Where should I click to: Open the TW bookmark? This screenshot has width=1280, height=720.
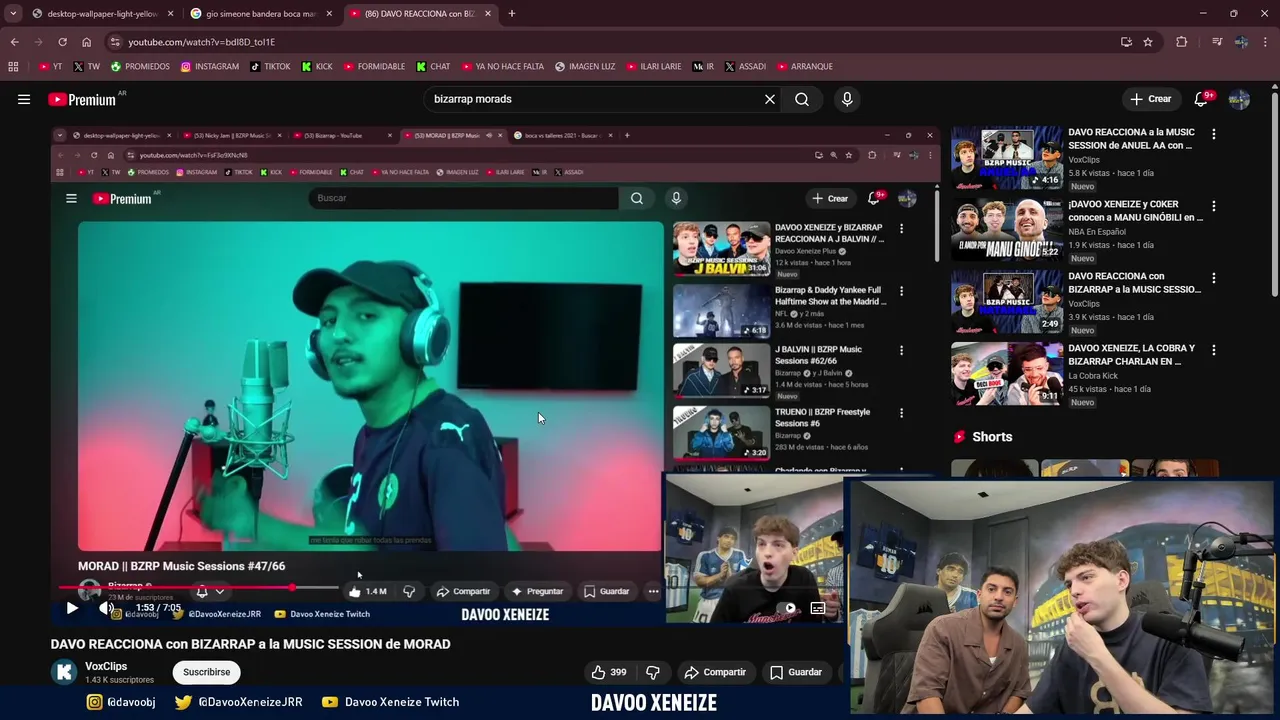[86, 66]
